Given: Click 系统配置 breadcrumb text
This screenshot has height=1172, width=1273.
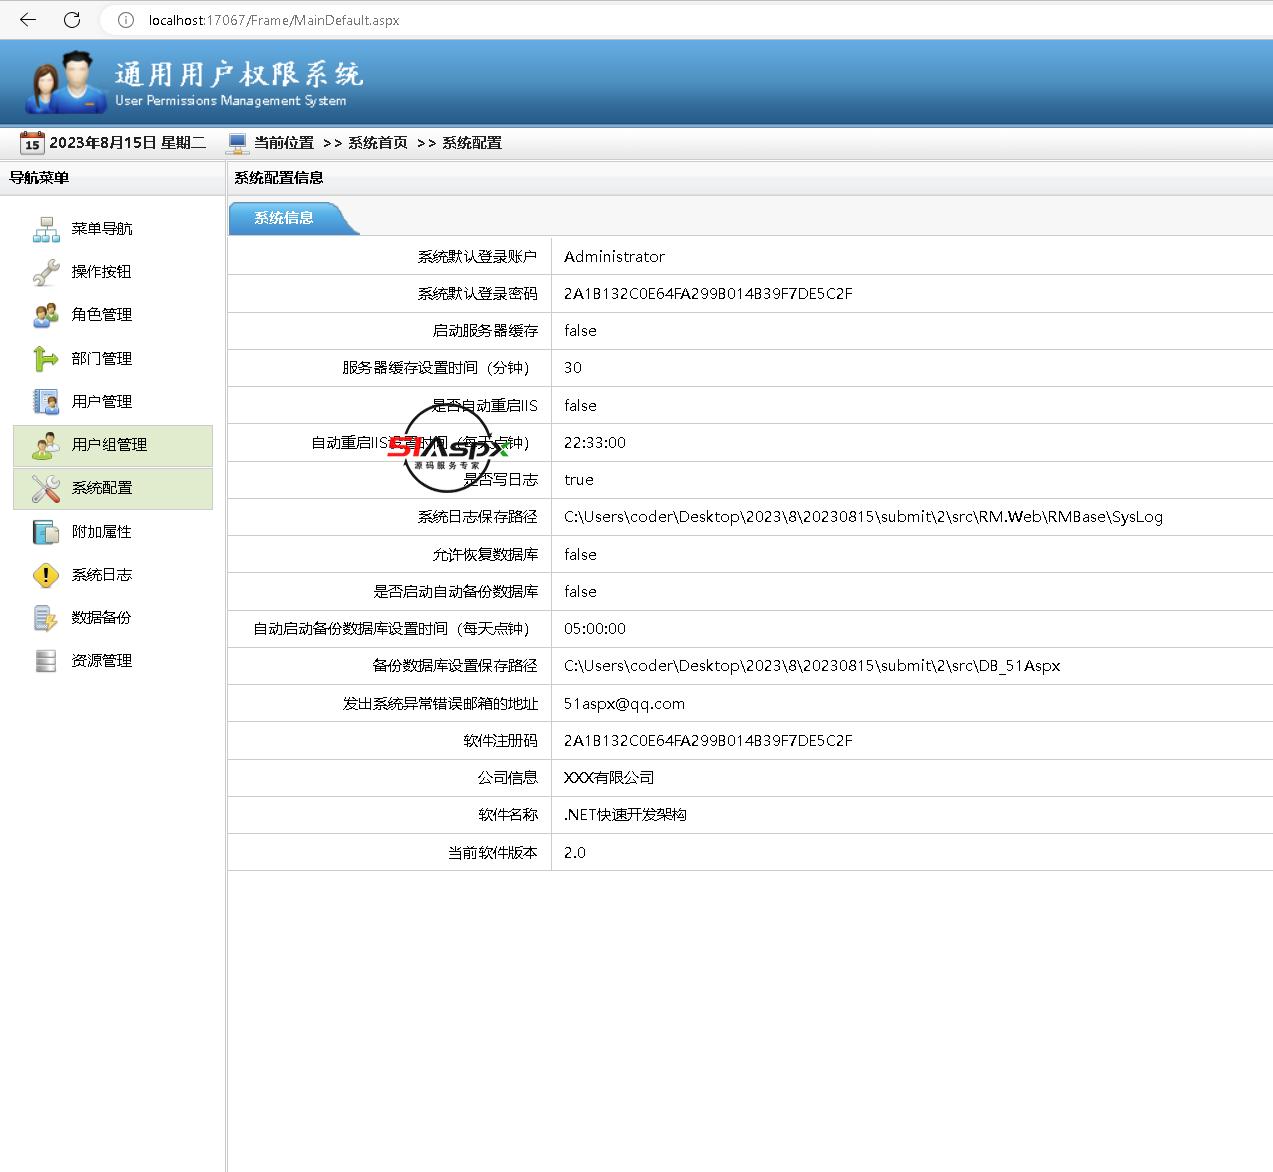Looking at the screenshot, I should [x=472, y=143].
